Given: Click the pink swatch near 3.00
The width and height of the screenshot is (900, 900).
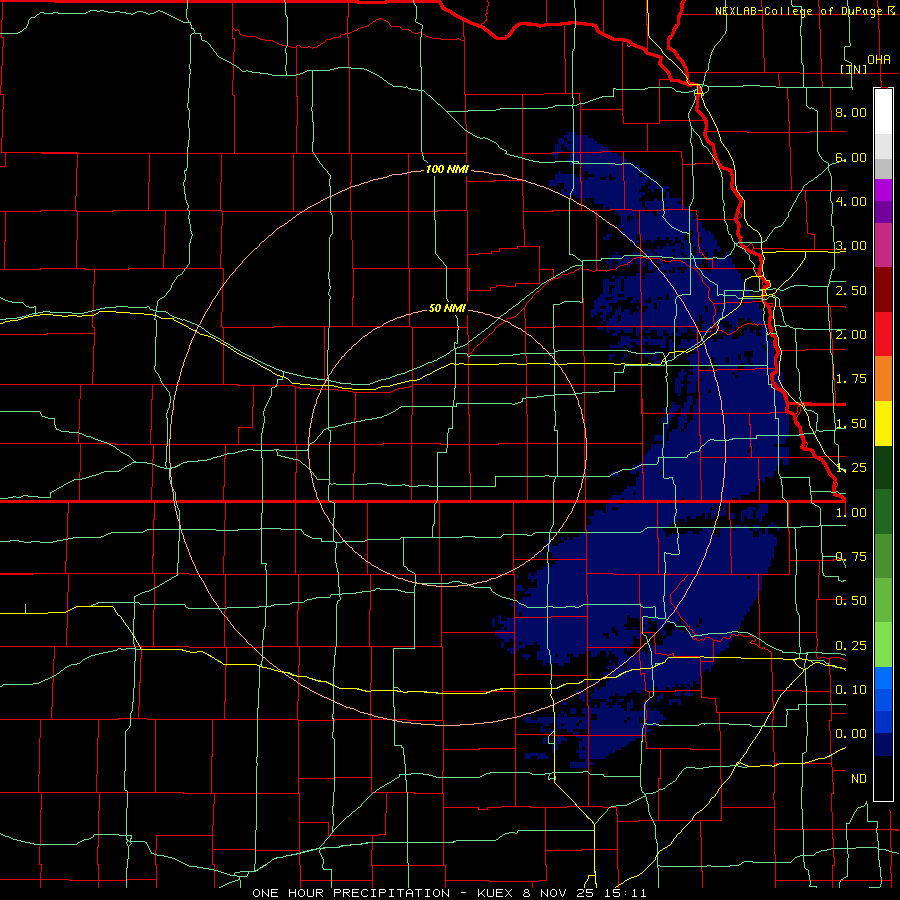Looking at the screenshot, I should pyautogui.click(x=883, y=245).
